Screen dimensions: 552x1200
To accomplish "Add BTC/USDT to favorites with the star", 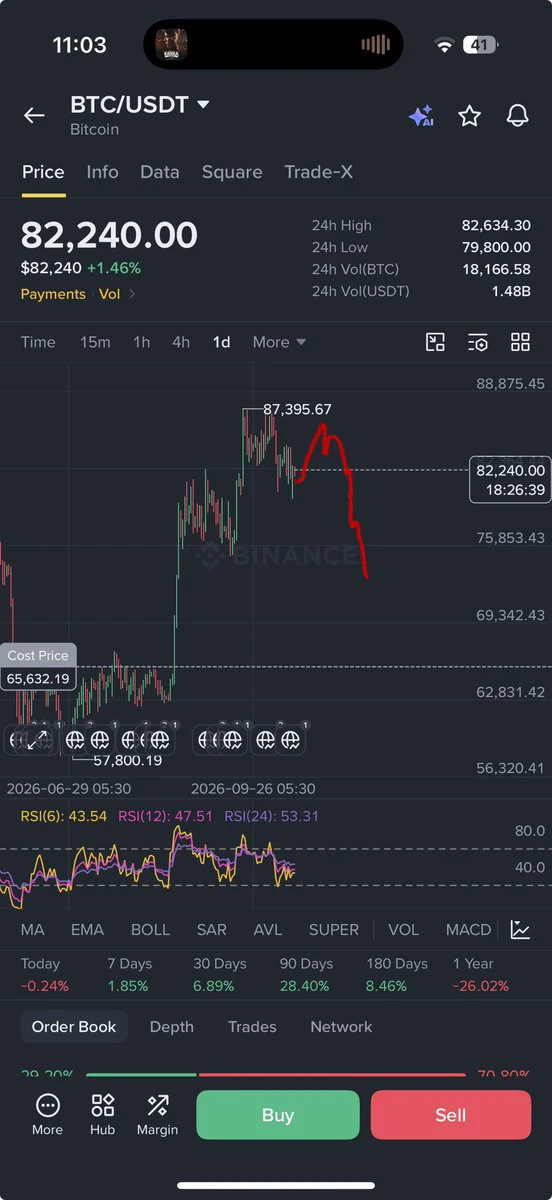I will click(x=469, y=116).
